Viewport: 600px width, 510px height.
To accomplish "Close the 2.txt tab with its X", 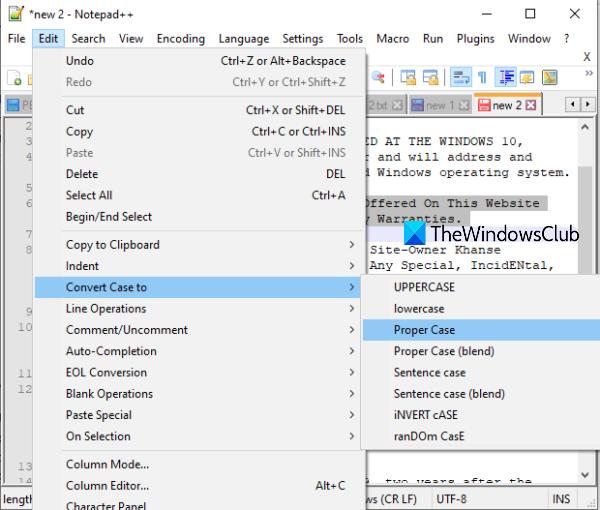I will tap(397, 105).
